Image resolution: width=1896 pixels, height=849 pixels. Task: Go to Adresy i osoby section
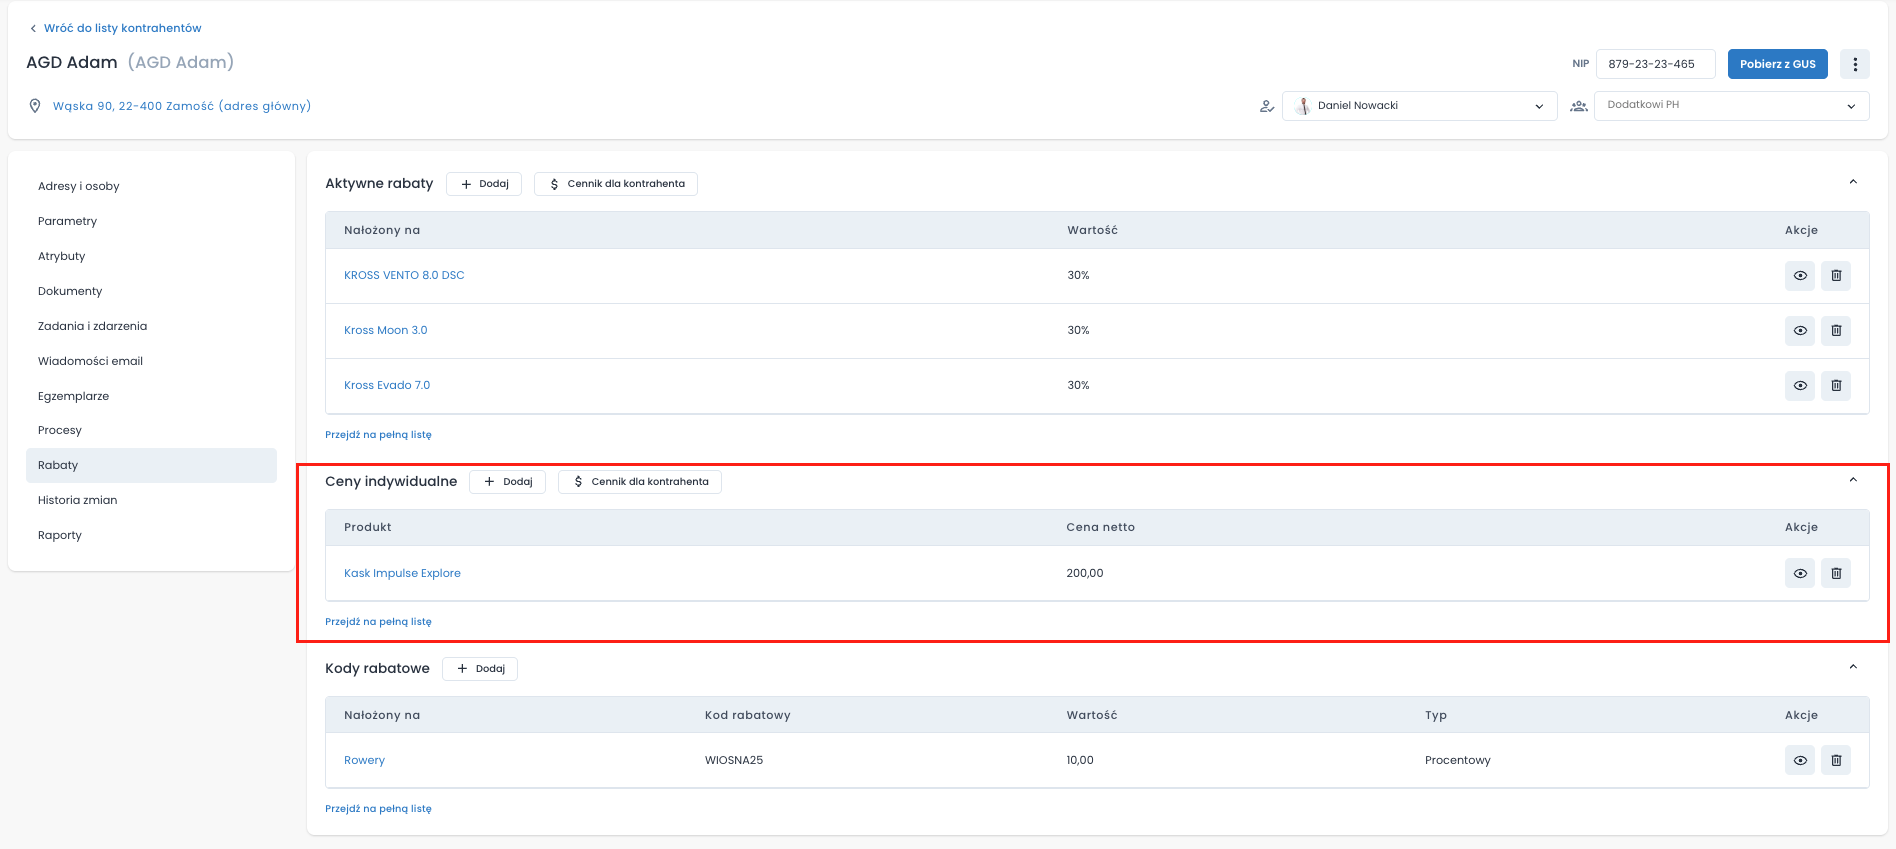tap(79, 186)
